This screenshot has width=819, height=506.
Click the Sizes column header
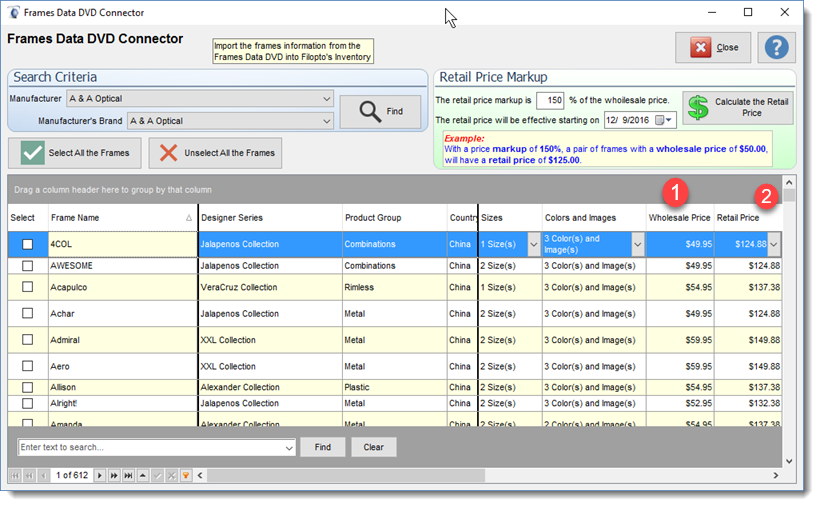(x=510, y=218)
